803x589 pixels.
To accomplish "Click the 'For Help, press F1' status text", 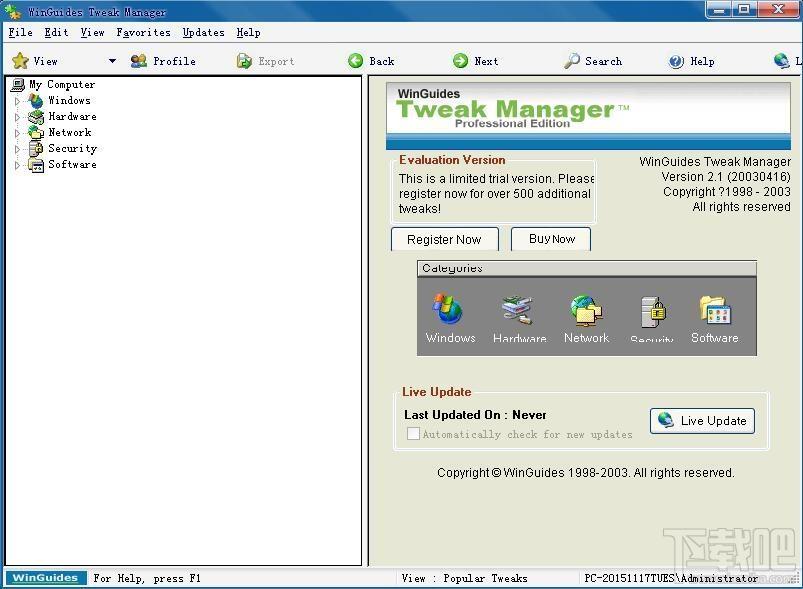I will click(x=147, y=578).
